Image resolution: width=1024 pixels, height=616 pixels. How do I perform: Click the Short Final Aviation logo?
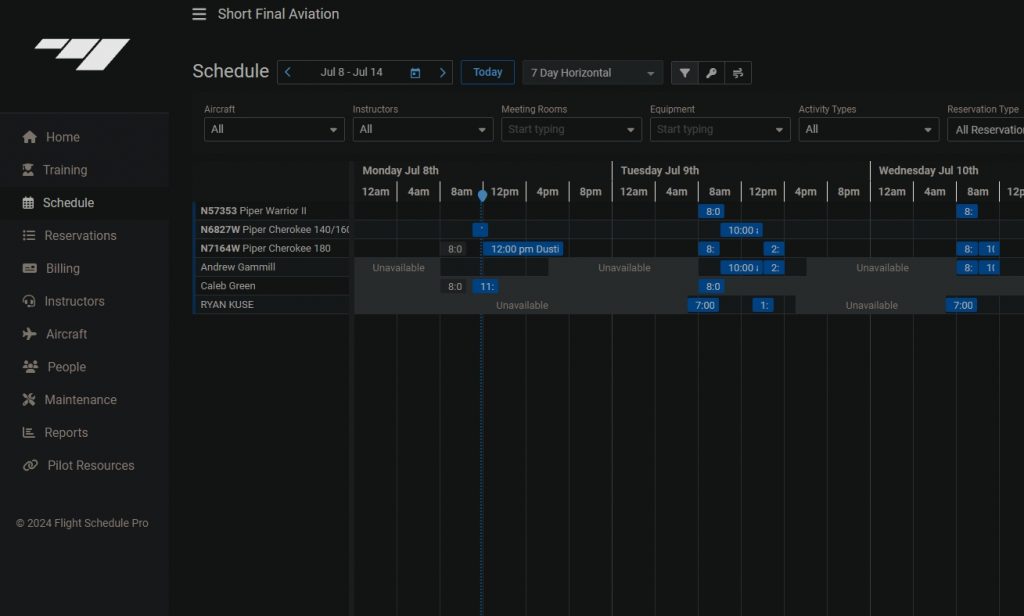click(82, 54)
